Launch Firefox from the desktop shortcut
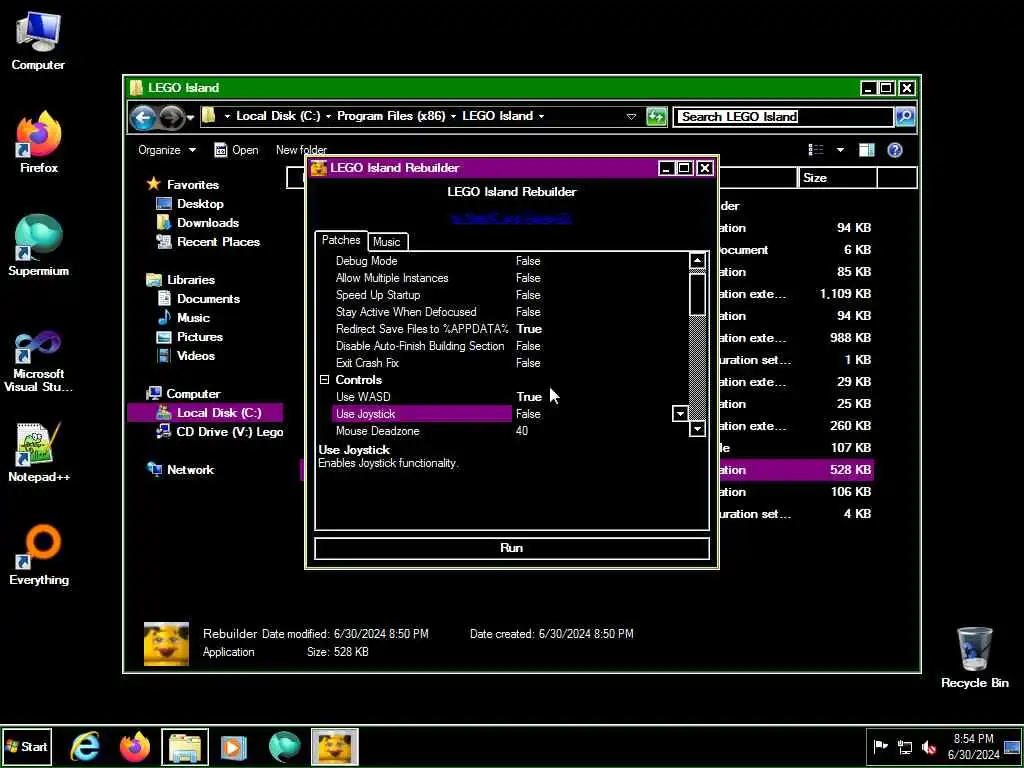Screen dimensions: 1024x768 (39, 142)
